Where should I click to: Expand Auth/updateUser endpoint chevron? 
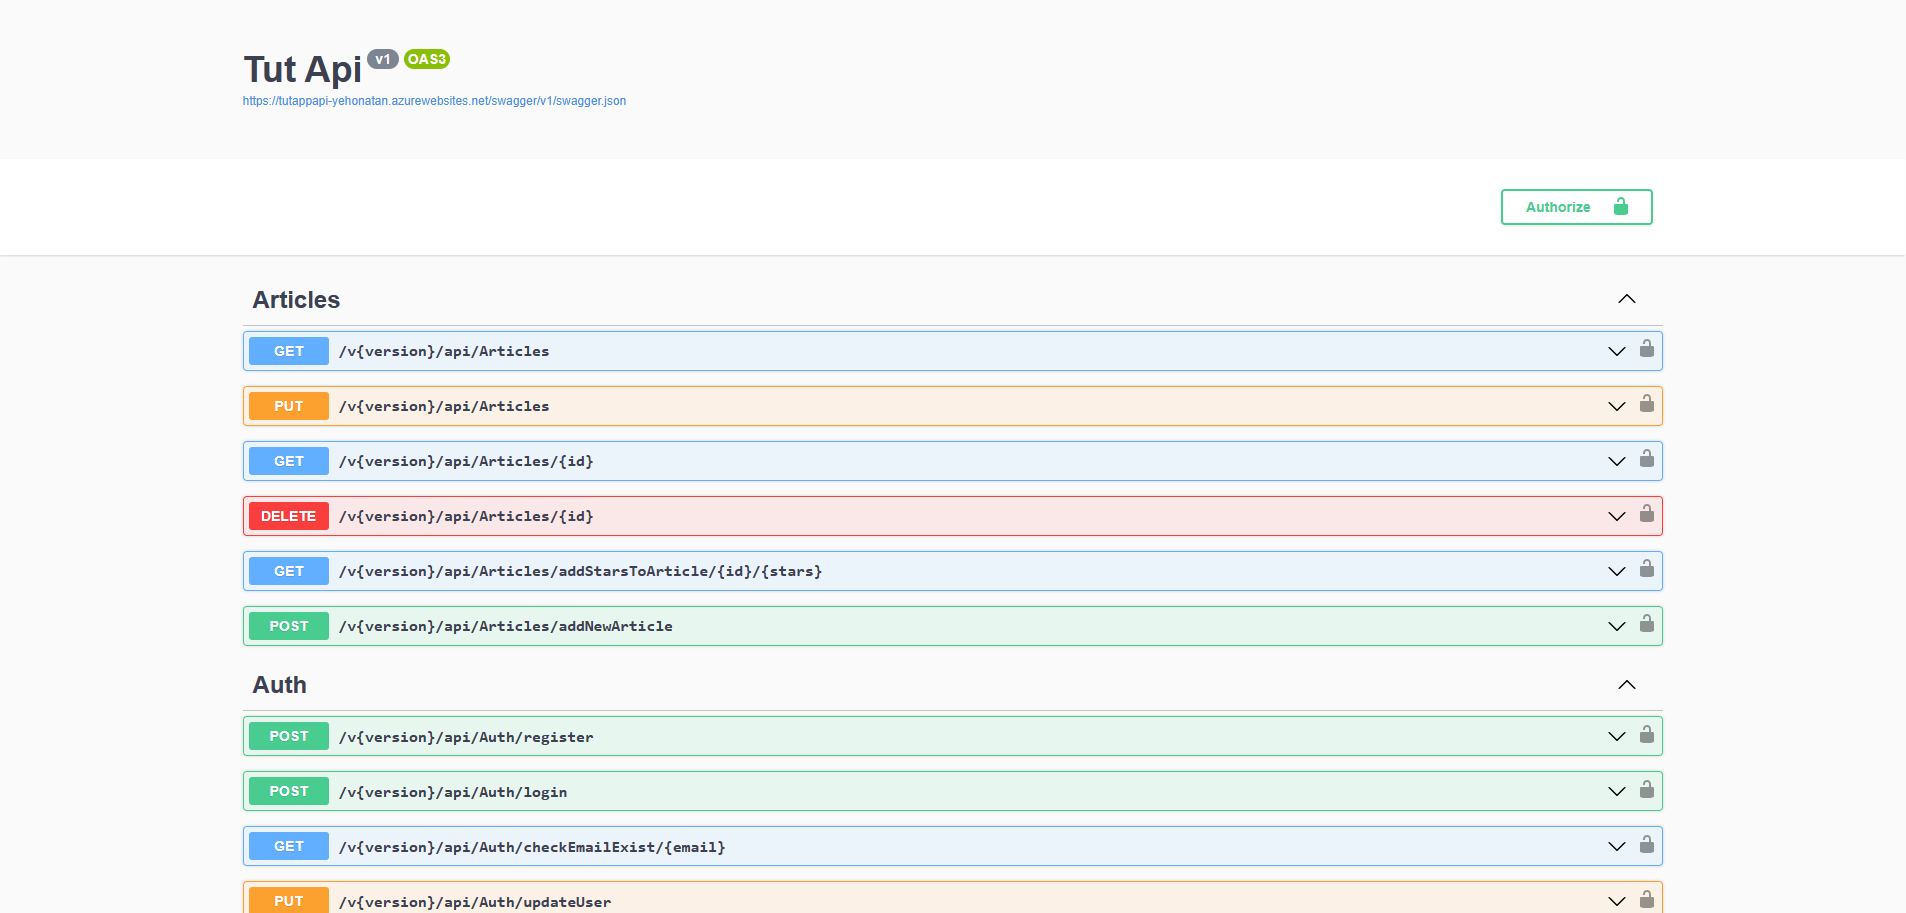click(1617, 901)
